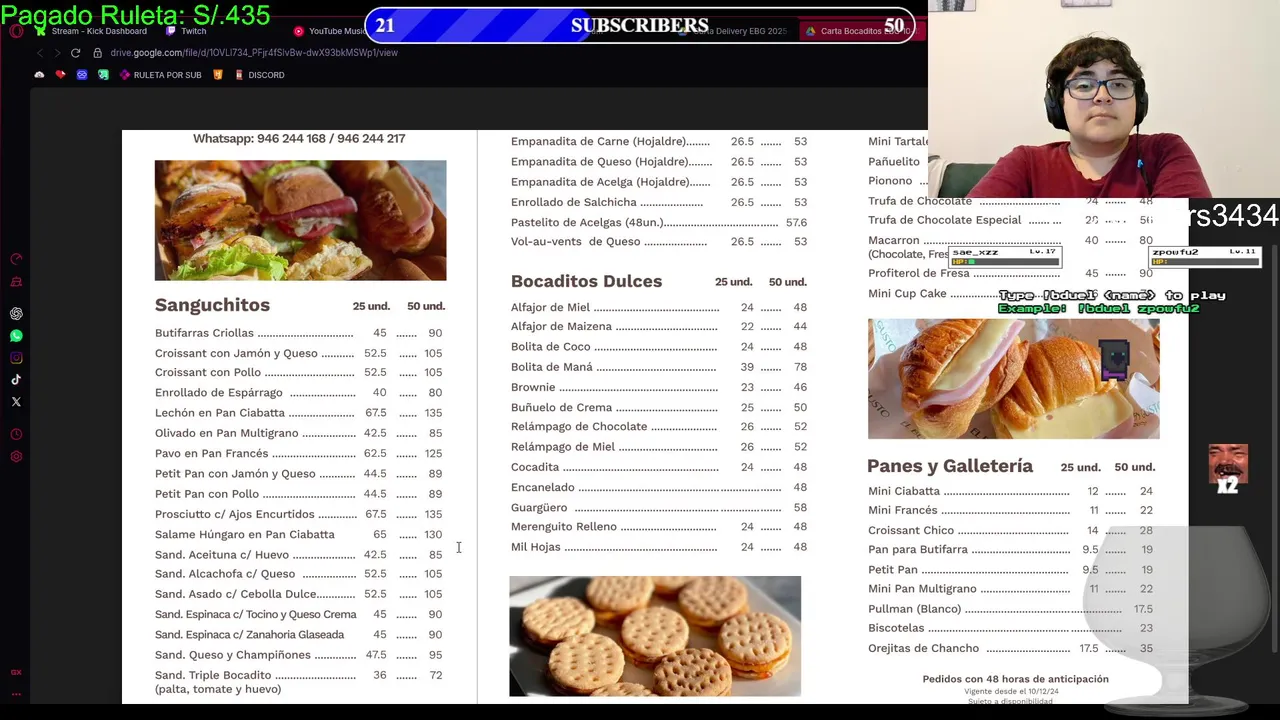Select the Pullman (Blanco) row
Image resolution: width=1280 pixels, height=720 pixels.
[x=1011, y=609]
